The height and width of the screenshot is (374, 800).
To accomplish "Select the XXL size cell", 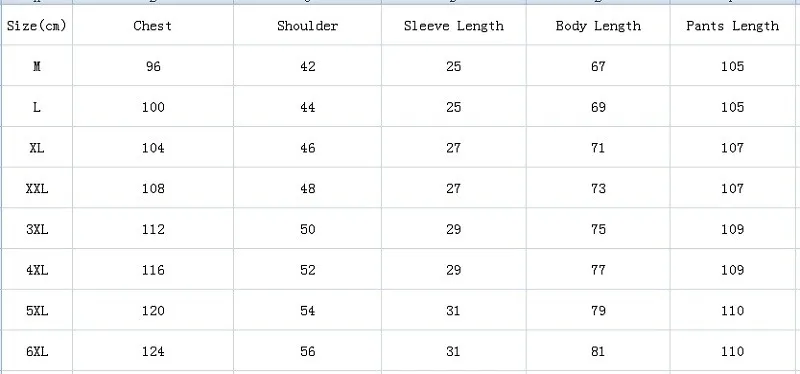I will [x=37, y=188].
